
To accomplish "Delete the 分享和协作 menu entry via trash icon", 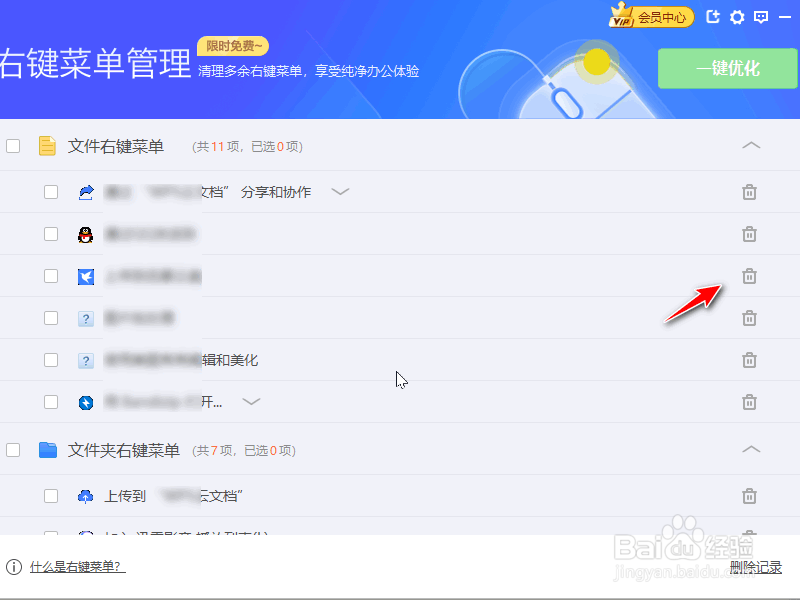I will pos(749,192).
